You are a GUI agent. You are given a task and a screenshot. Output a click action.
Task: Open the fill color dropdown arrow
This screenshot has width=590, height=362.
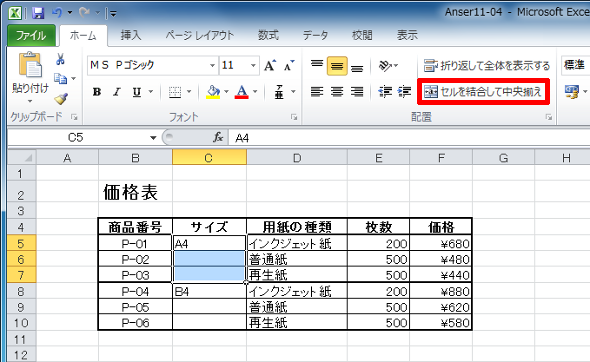coord(227,92)
